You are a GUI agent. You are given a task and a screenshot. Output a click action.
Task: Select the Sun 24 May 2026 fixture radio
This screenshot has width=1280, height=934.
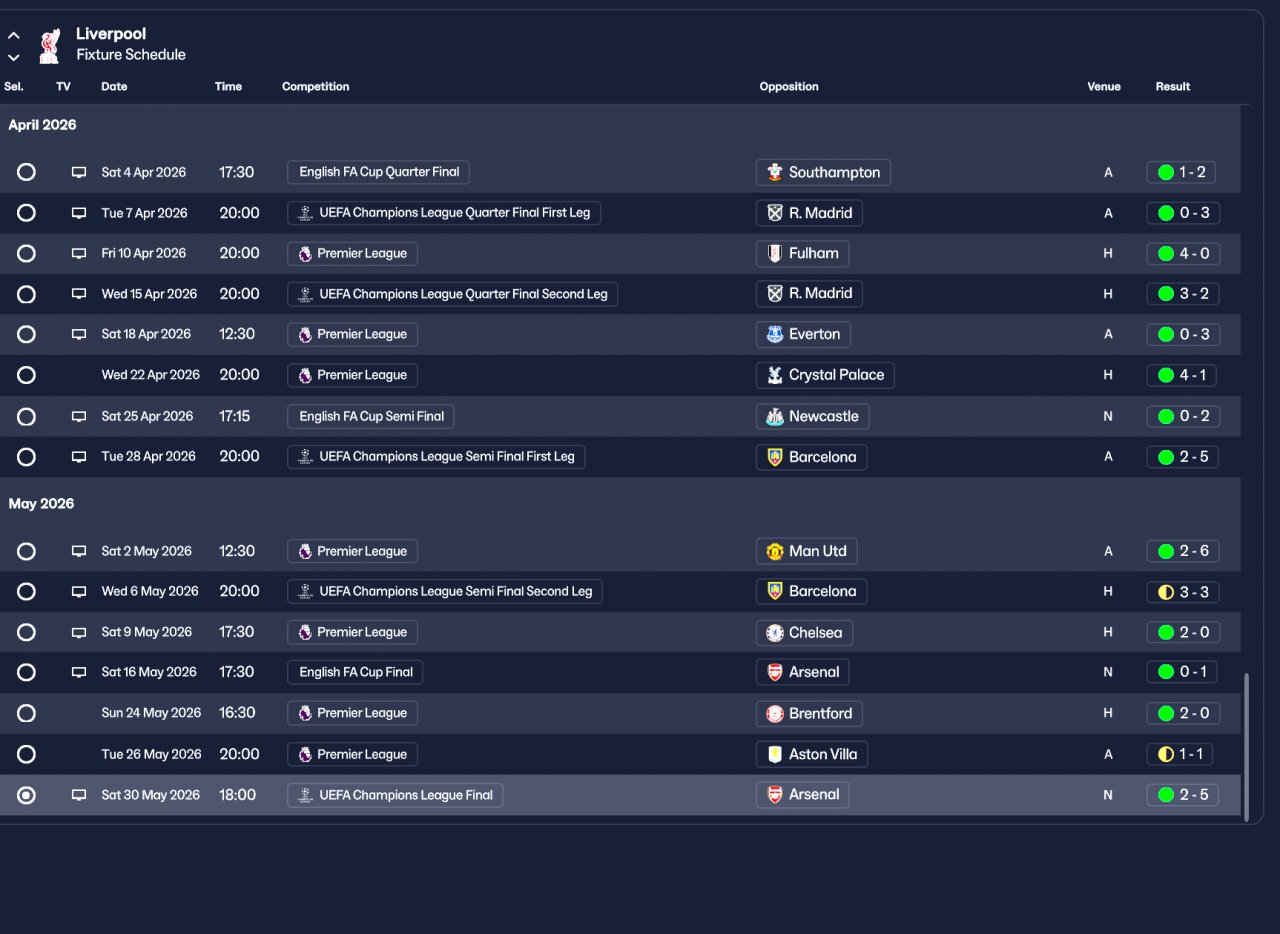click(x=26, y=713)
